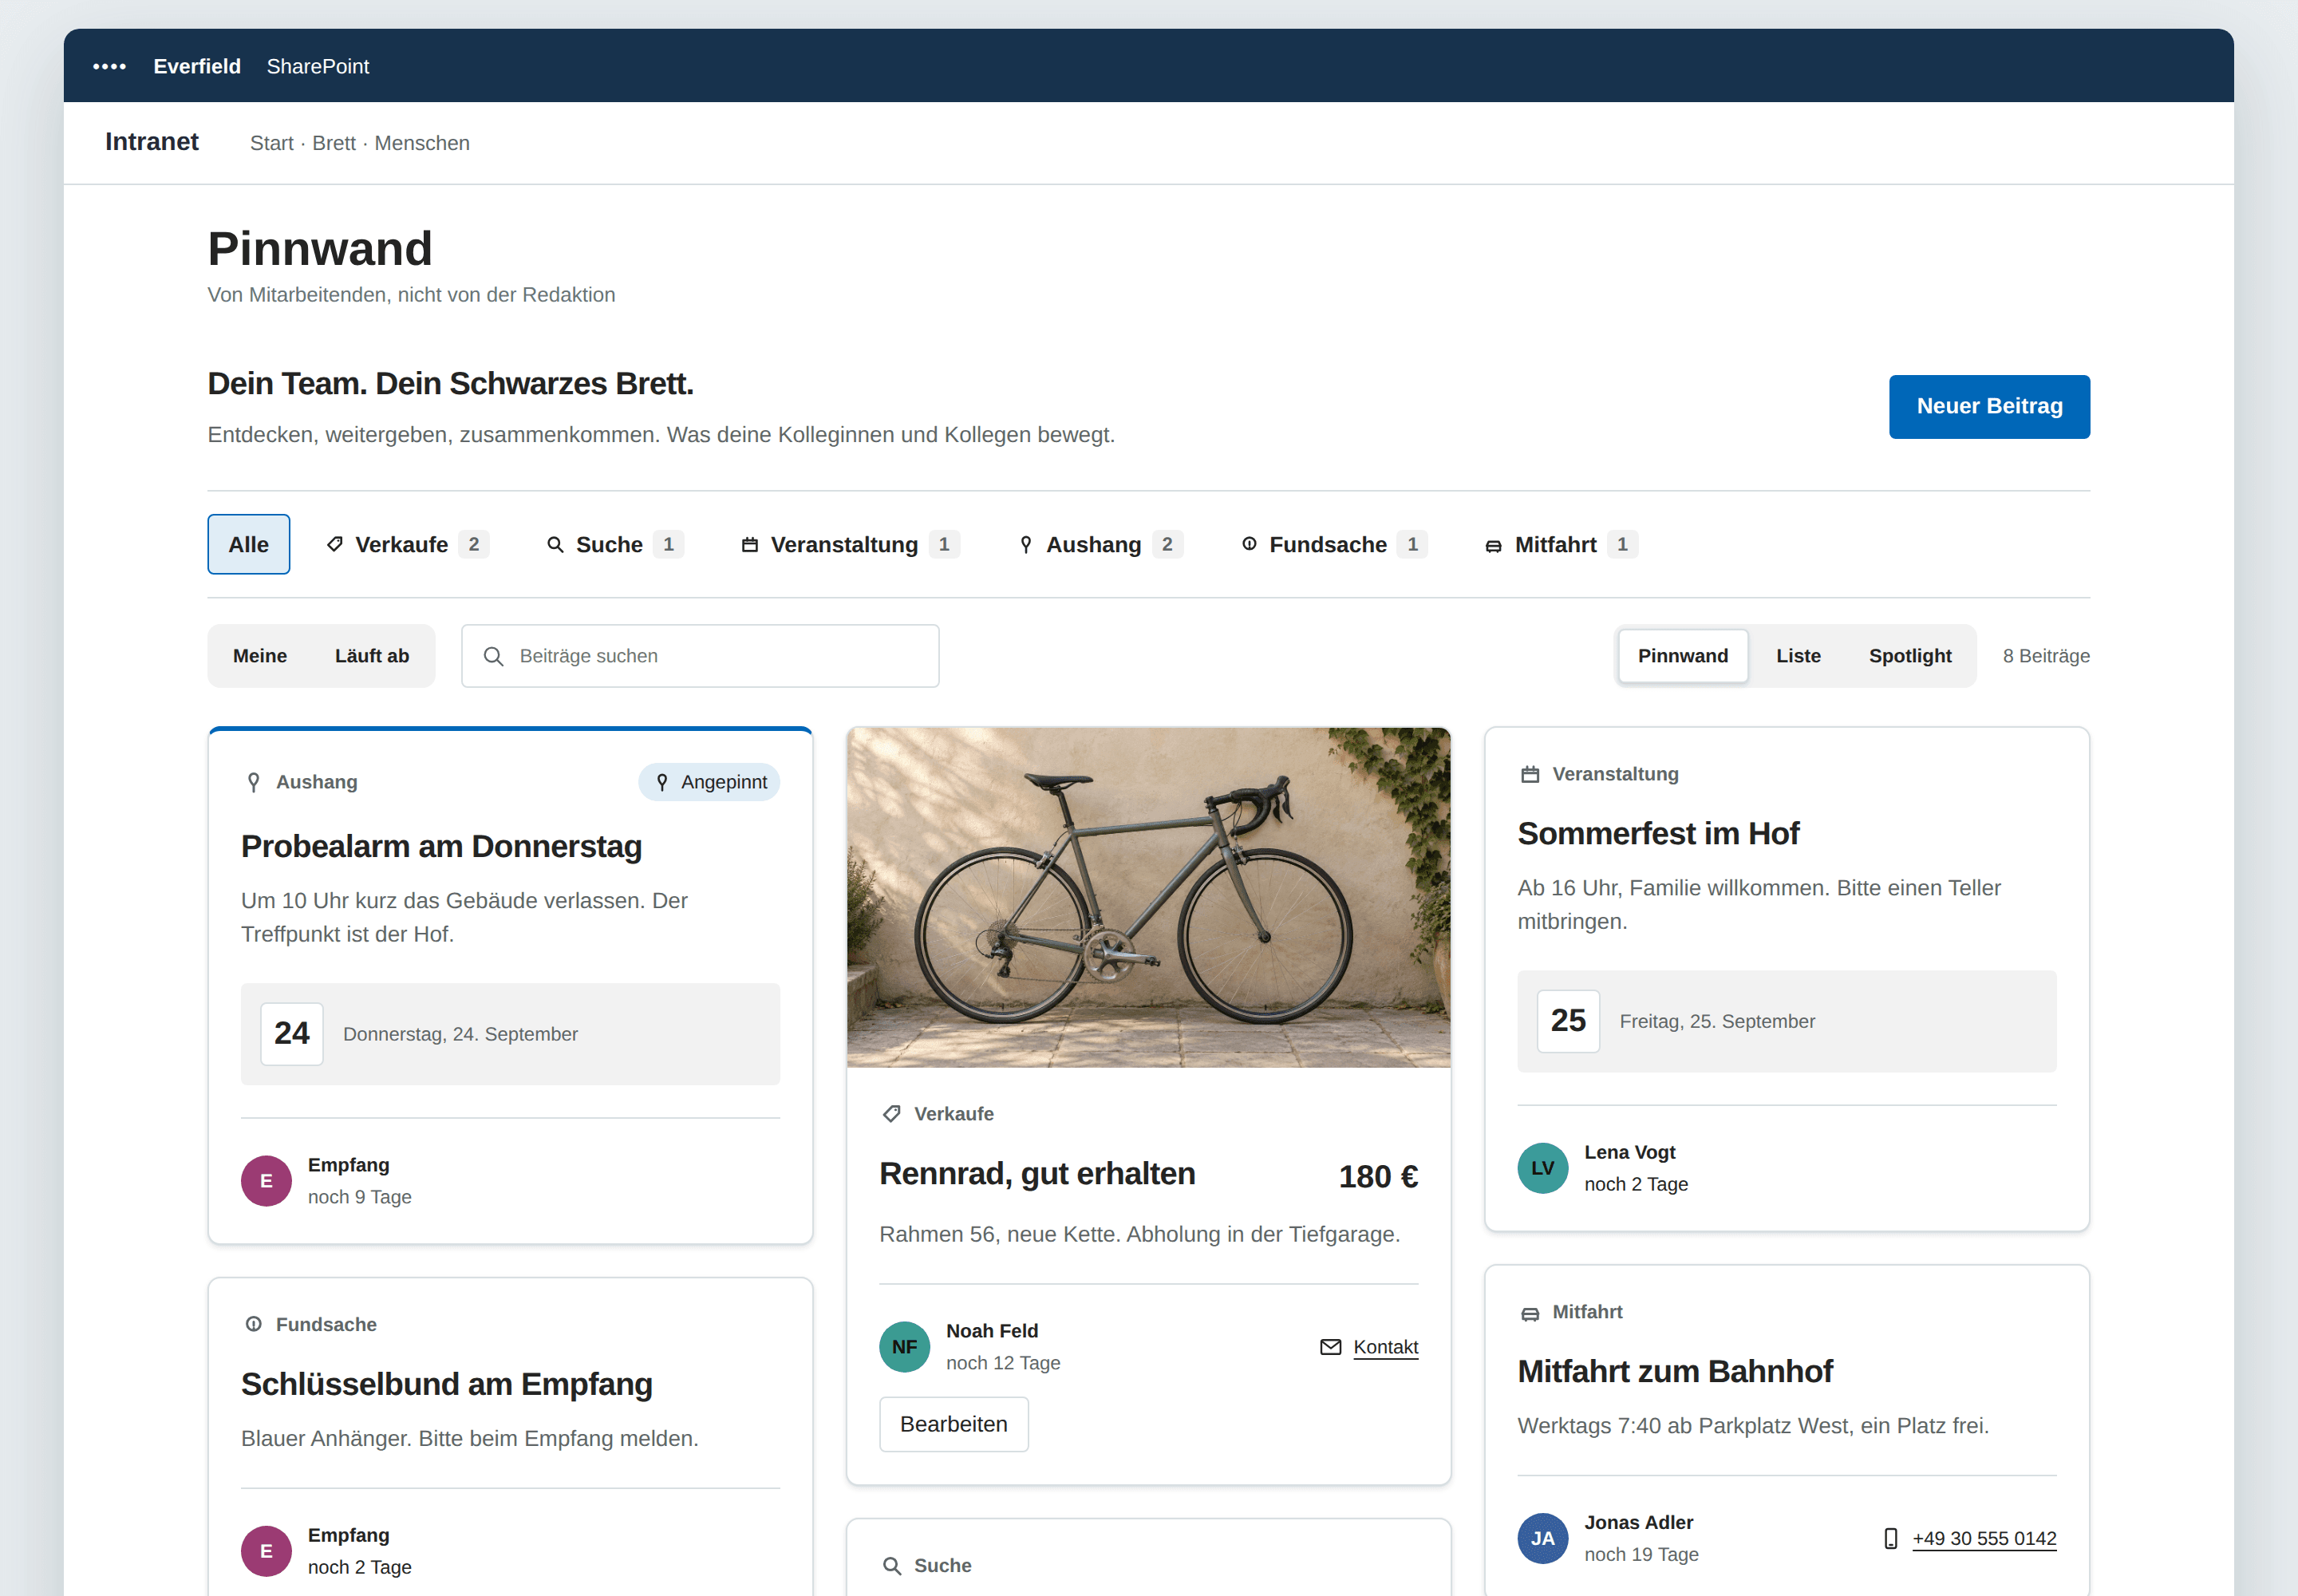Switch to Spotlight view

coord(1910,656)
